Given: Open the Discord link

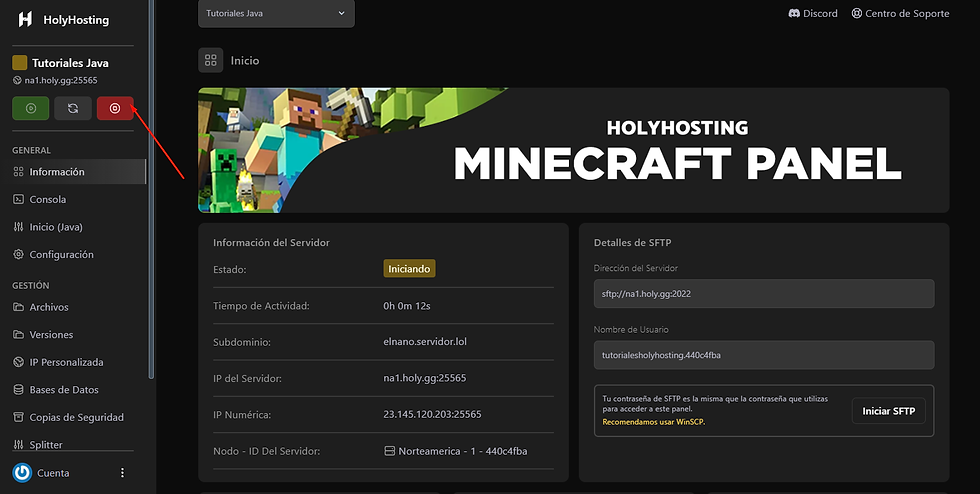Looking at the screenshot, I should pos(812,13).
